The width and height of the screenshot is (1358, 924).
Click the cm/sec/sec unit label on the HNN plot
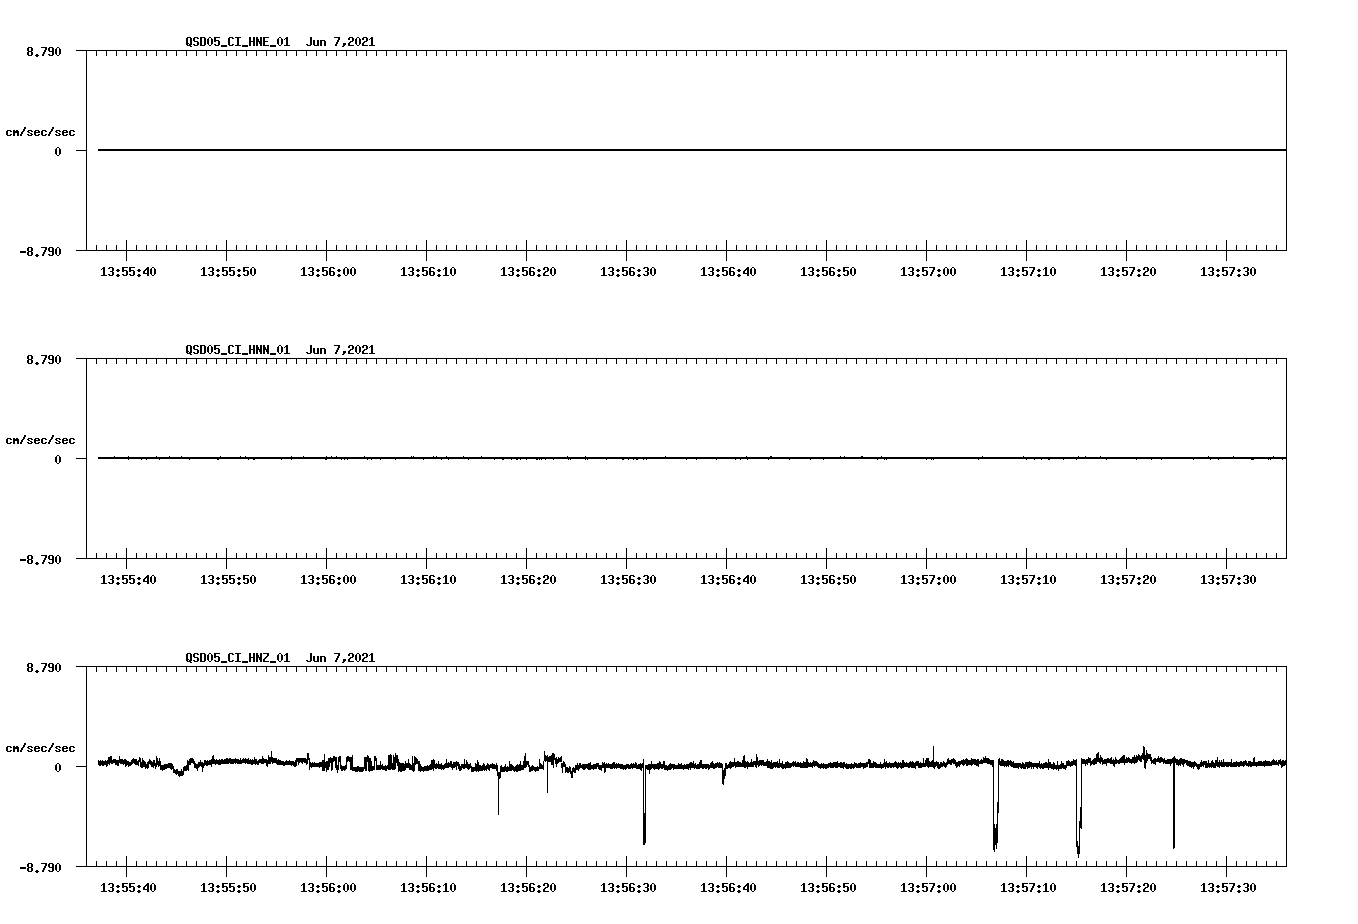pos(40,440)
